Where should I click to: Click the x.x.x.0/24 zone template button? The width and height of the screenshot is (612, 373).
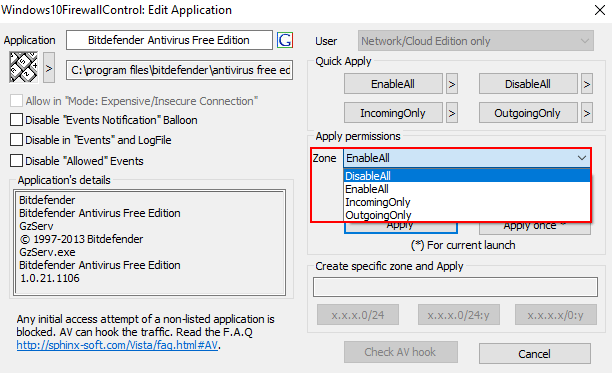[x=358, y=314]
